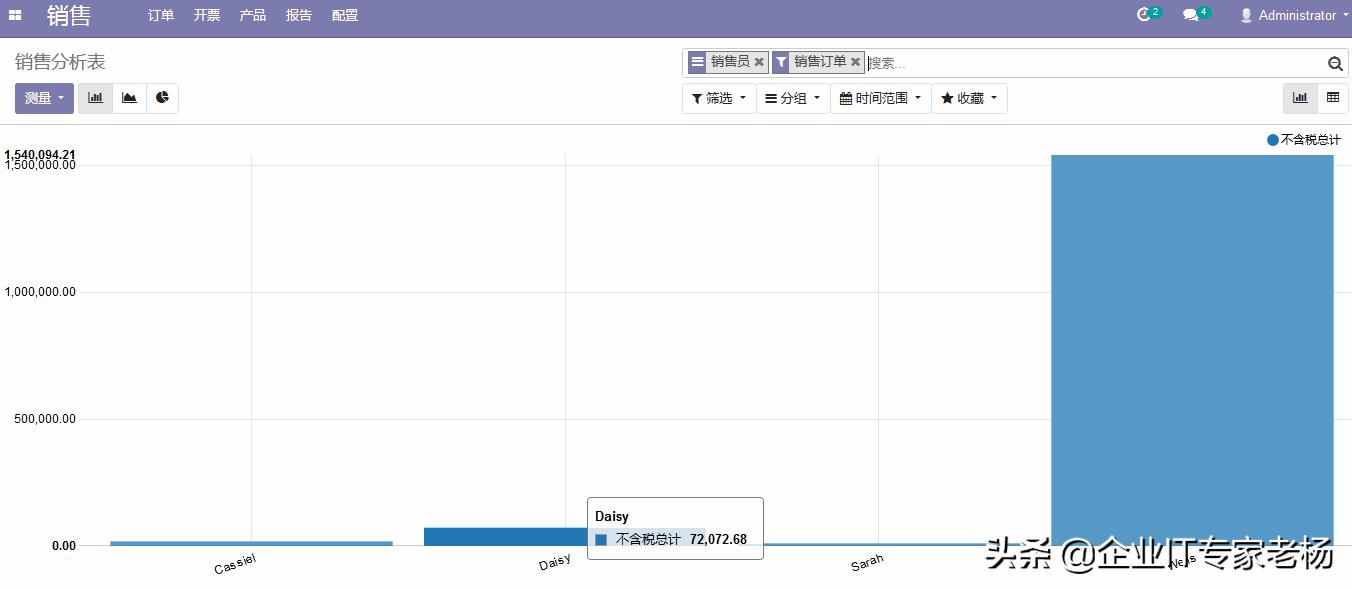The image size is (1352, 589).
Task: Switch to pie chart mode
Action: click(x=162, y=98)
